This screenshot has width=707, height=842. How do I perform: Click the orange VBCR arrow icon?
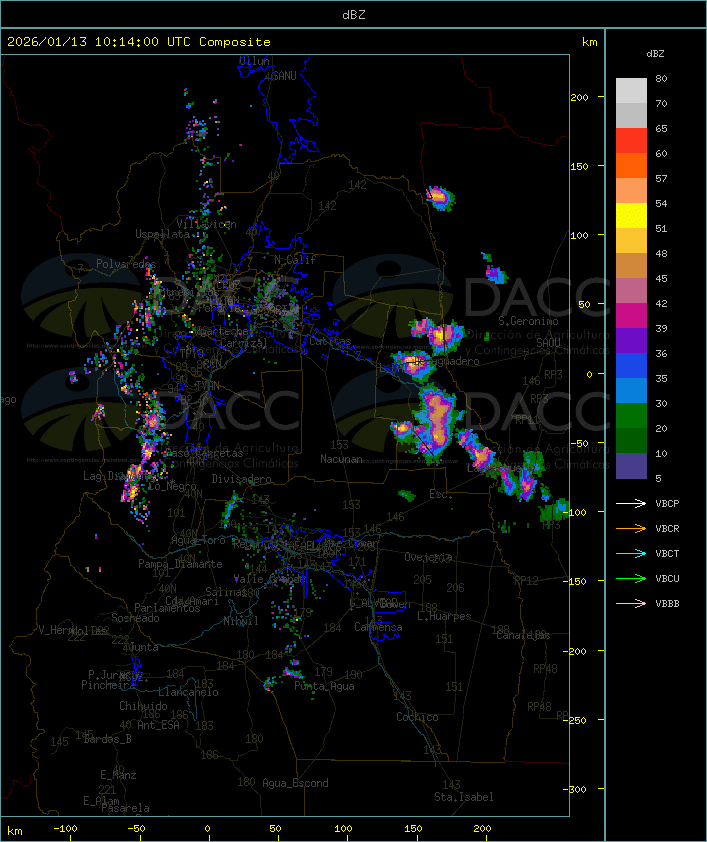point(632,528)
